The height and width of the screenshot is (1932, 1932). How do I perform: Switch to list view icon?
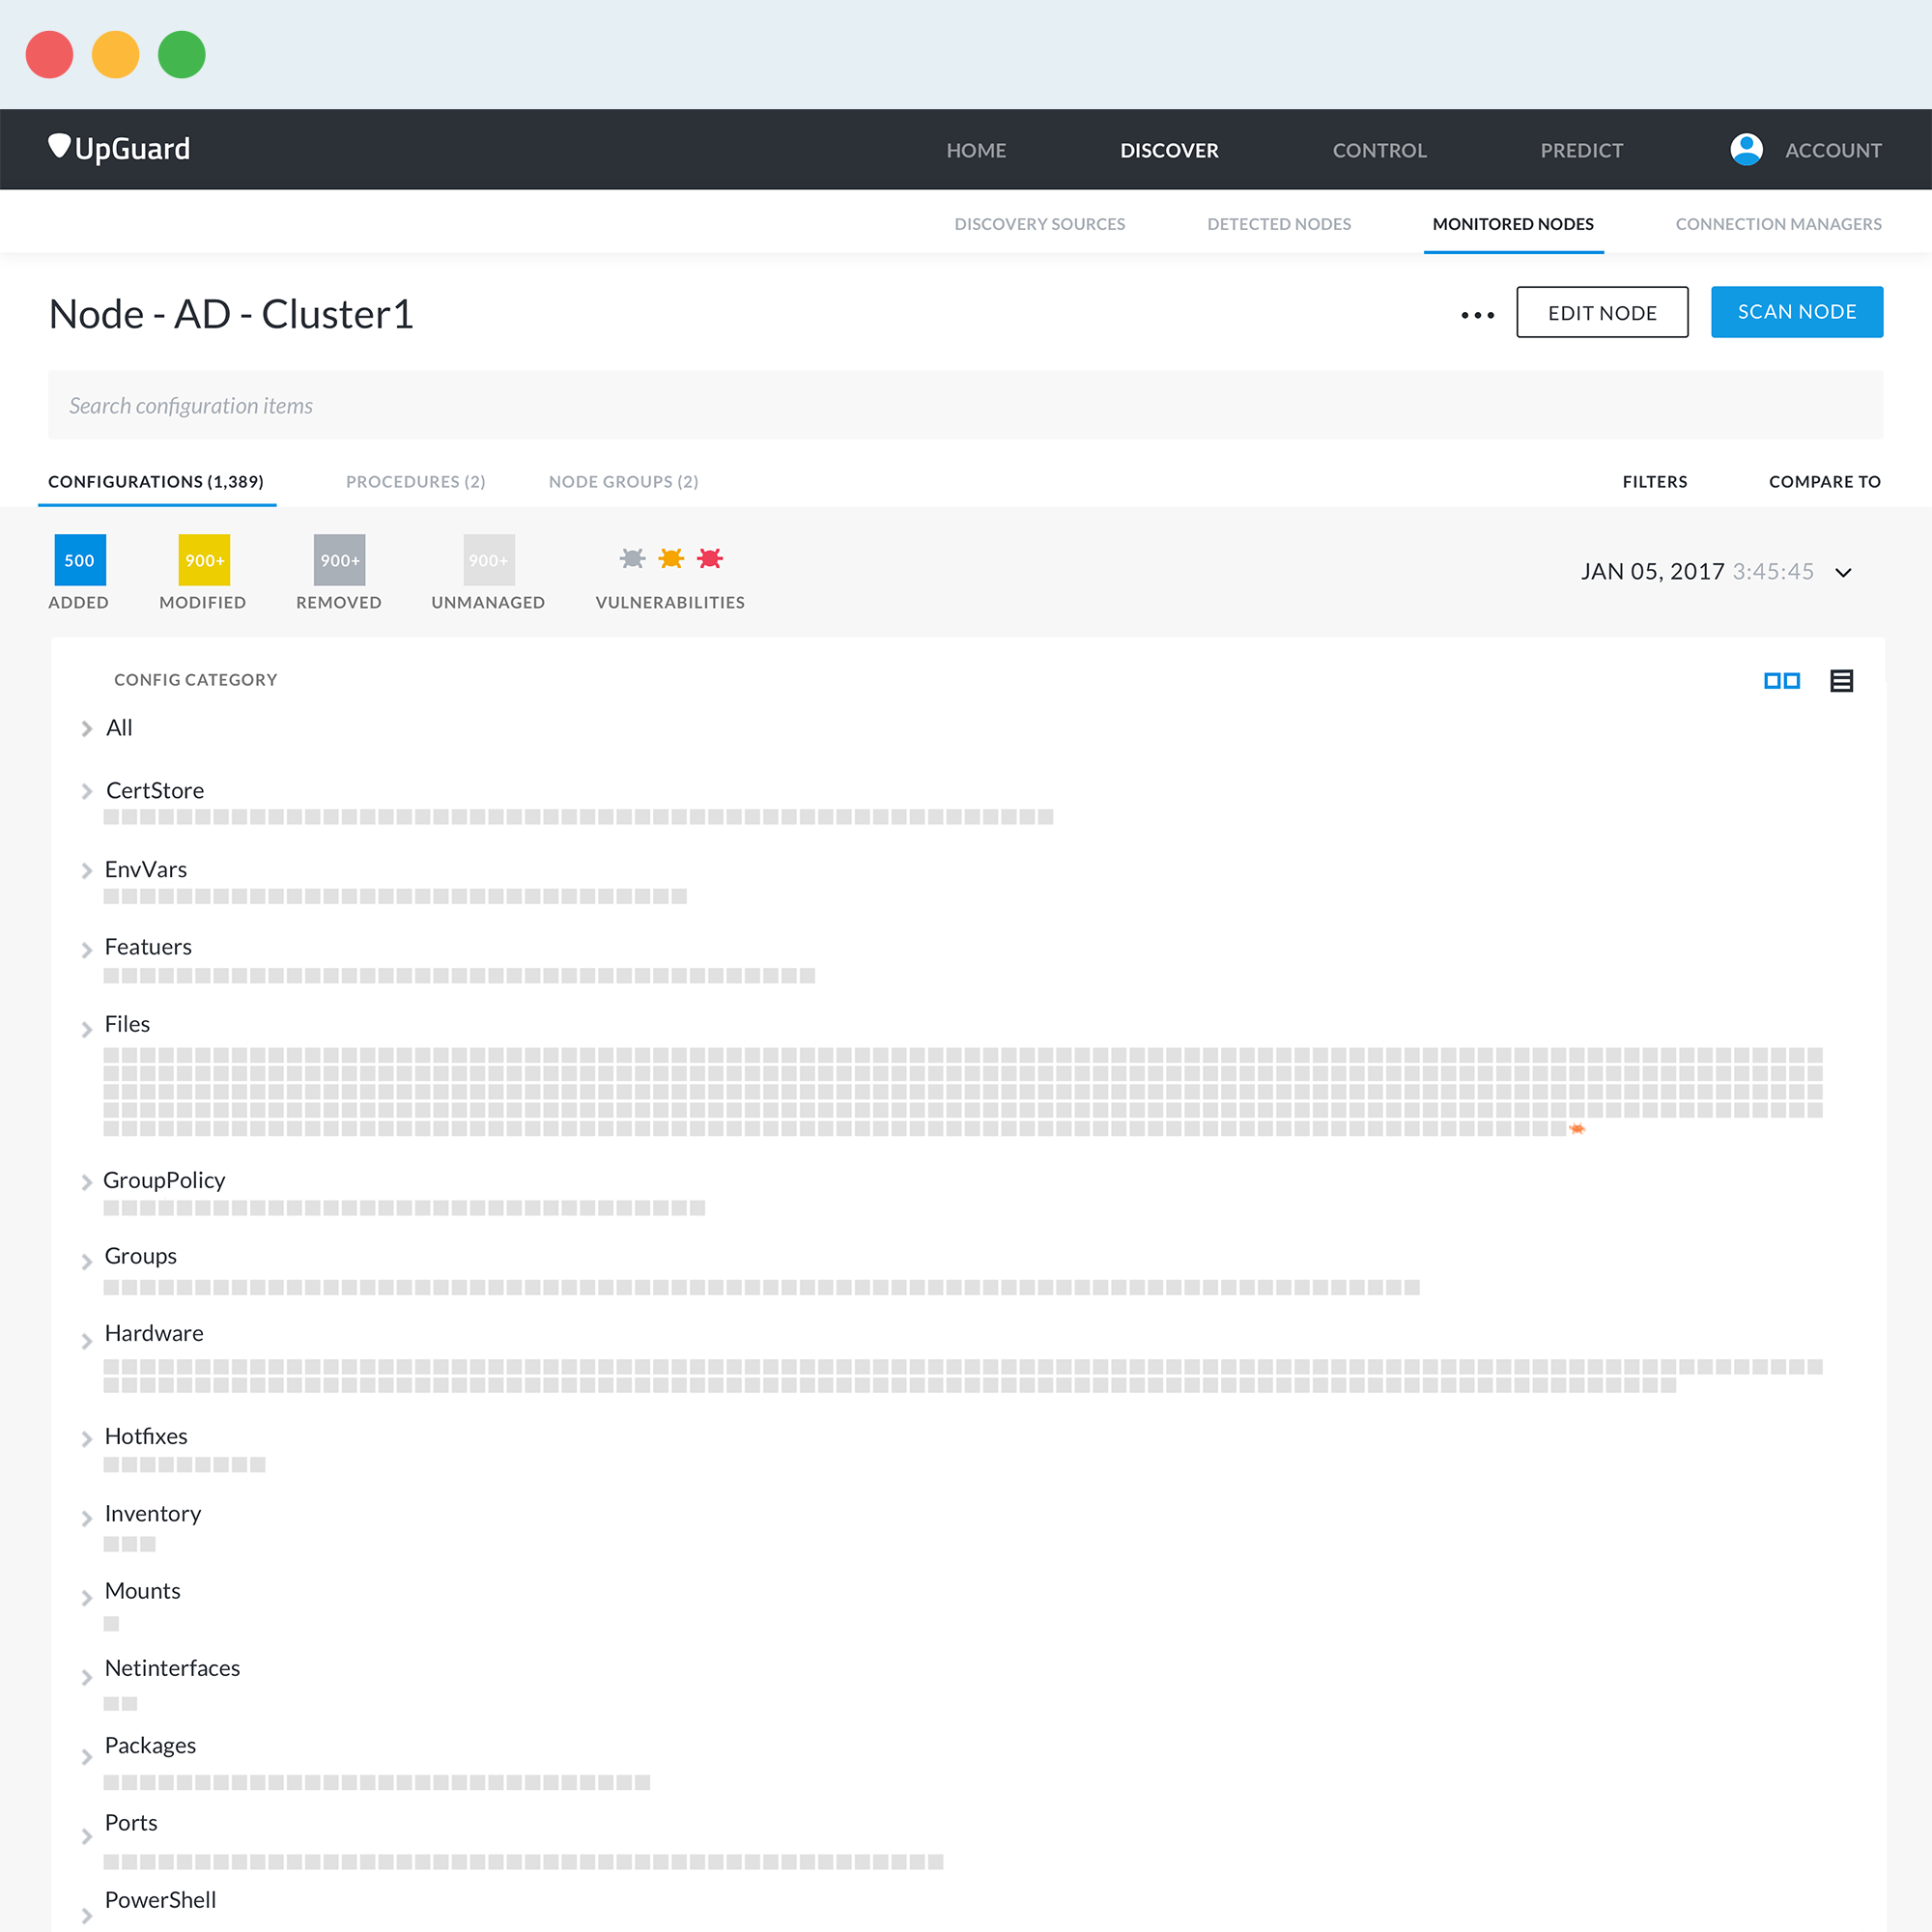click(1841, 681)
